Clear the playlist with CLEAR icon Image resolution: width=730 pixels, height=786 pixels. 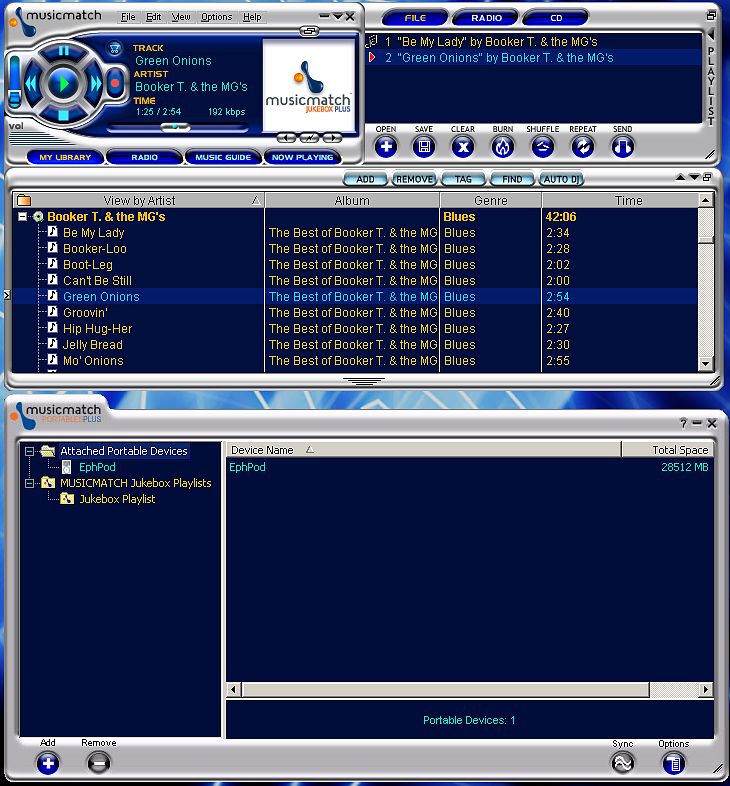click(463, 147)
